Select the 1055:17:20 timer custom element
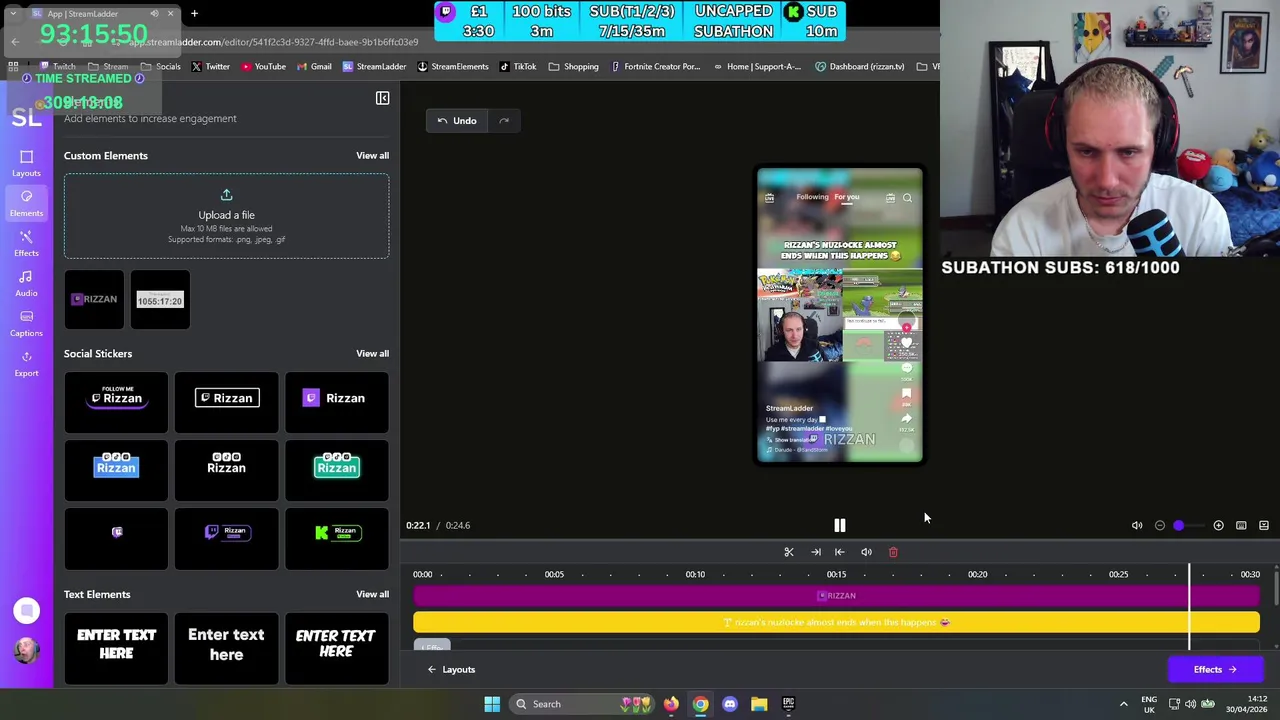The image size is (1280, 720). (160, 300)
